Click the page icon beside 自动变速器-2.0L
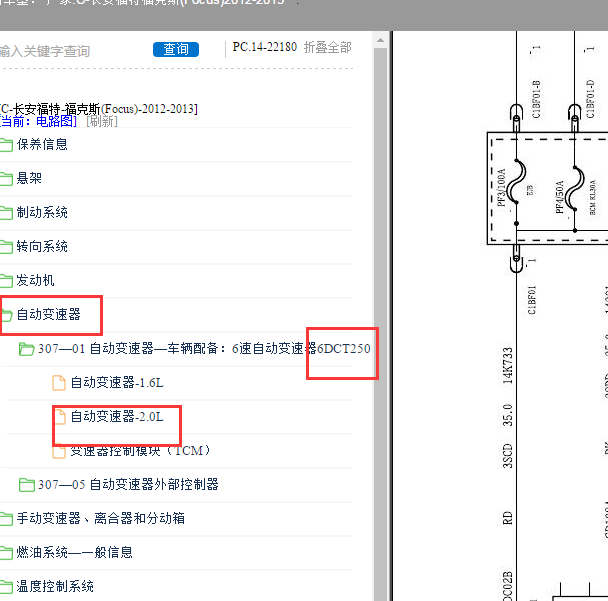Screen dimensions: 608x601 tap(59, 417)
